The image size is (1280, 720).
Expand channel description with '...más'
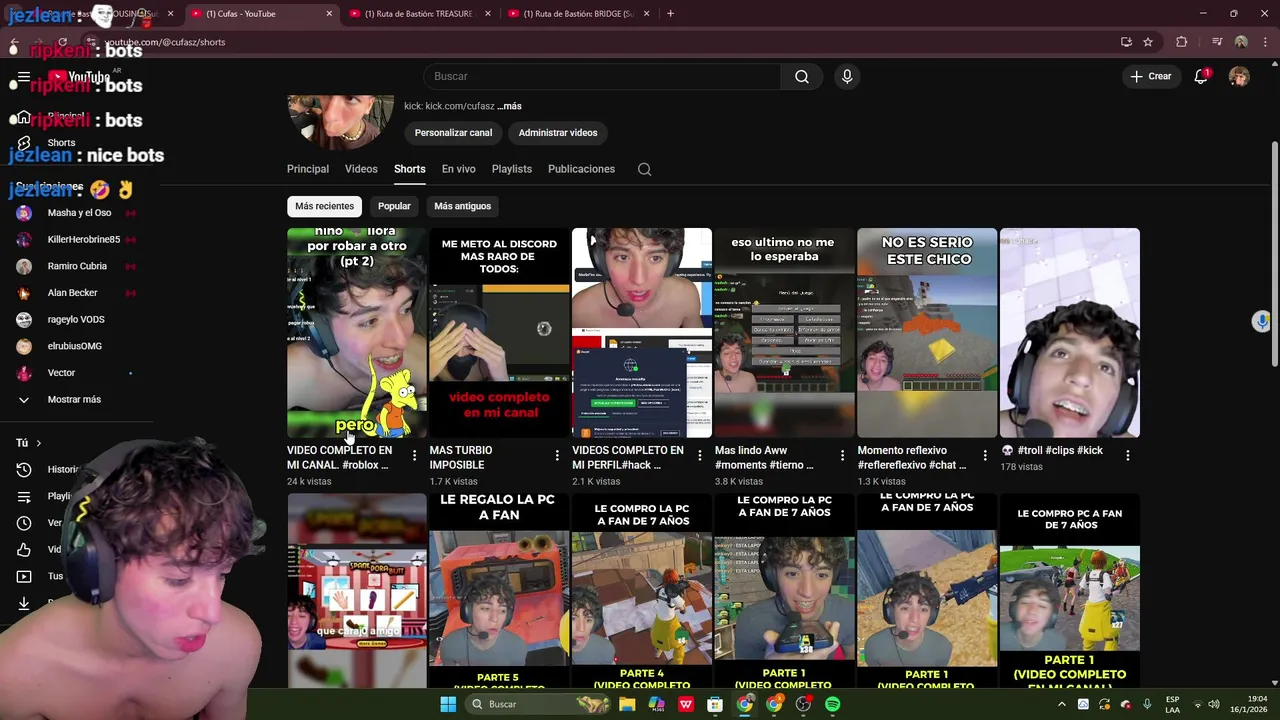(x=510, y=106)
